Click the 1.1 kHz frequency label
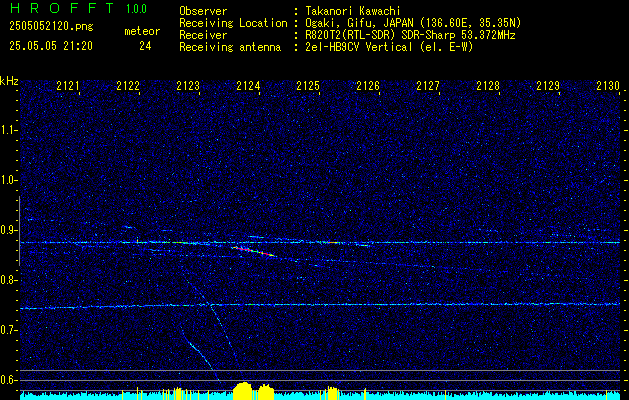The height and width of the screenshot is (400, 629). 8,130
